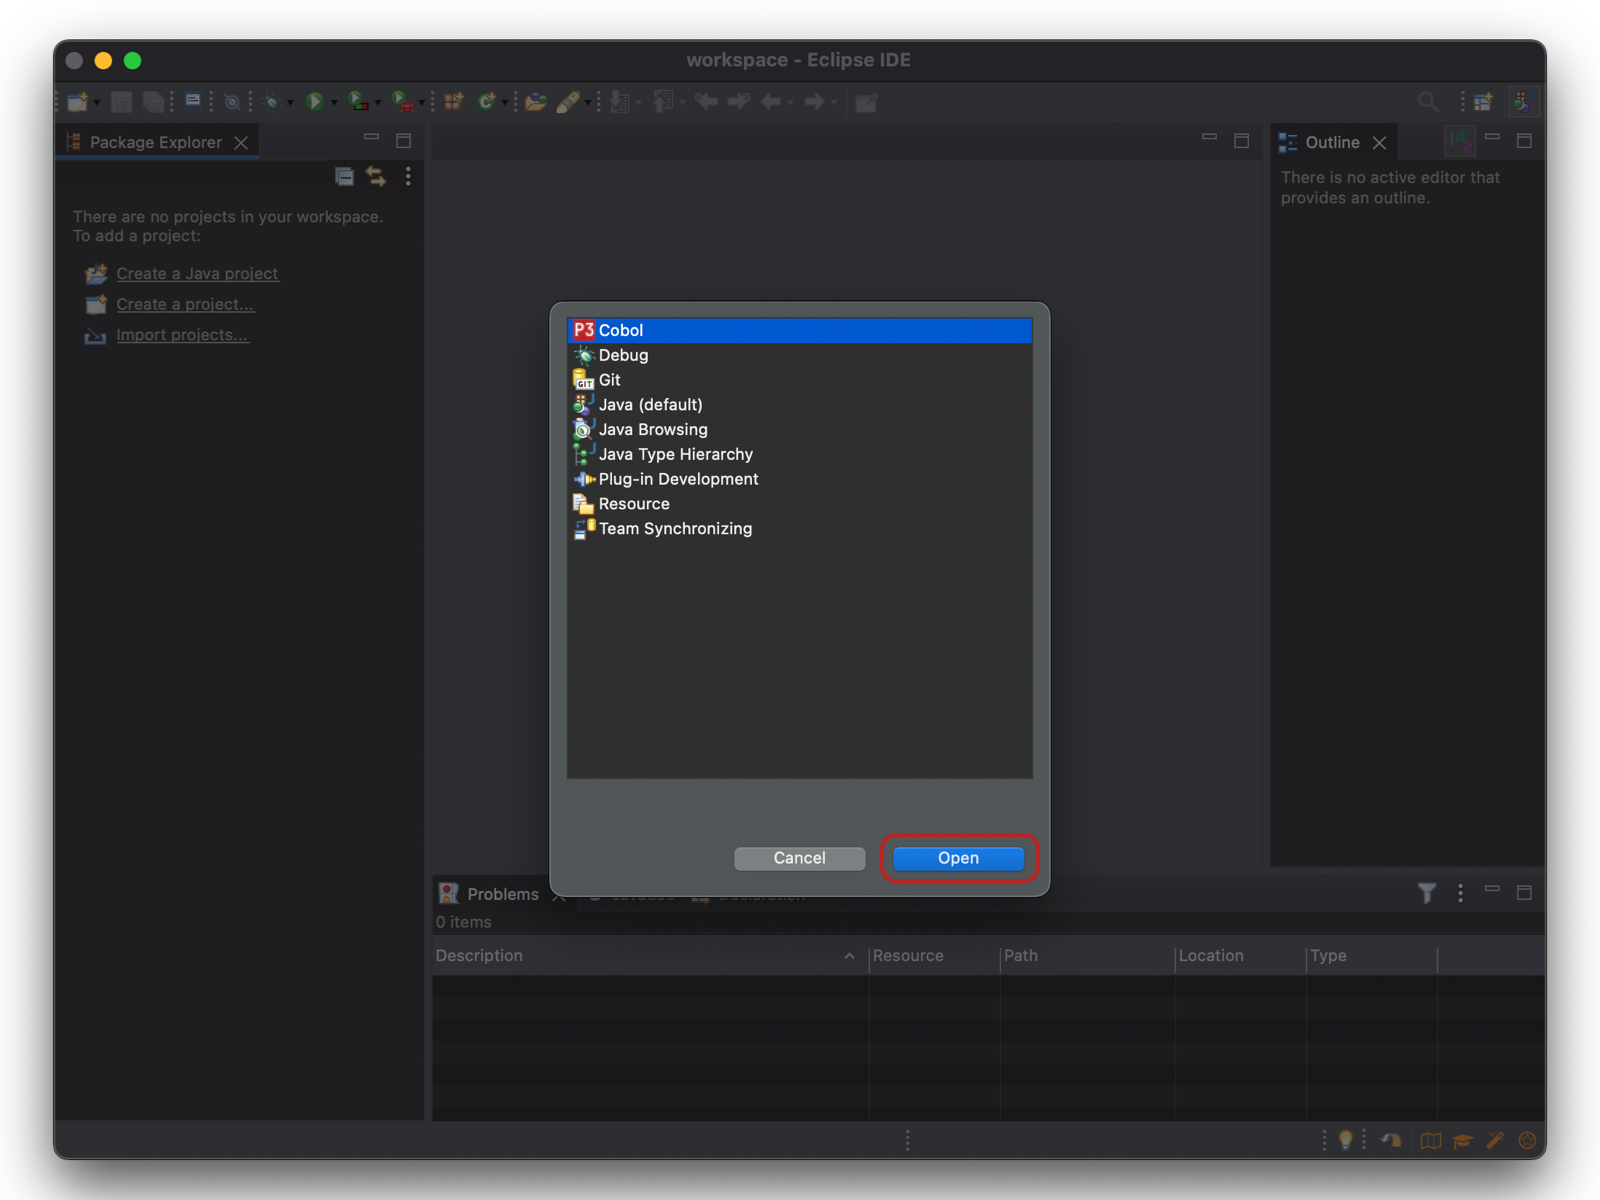1600x1200 pixels.
Task: Click the graduation cap icon in status bar
Action: [1463, 1140]
